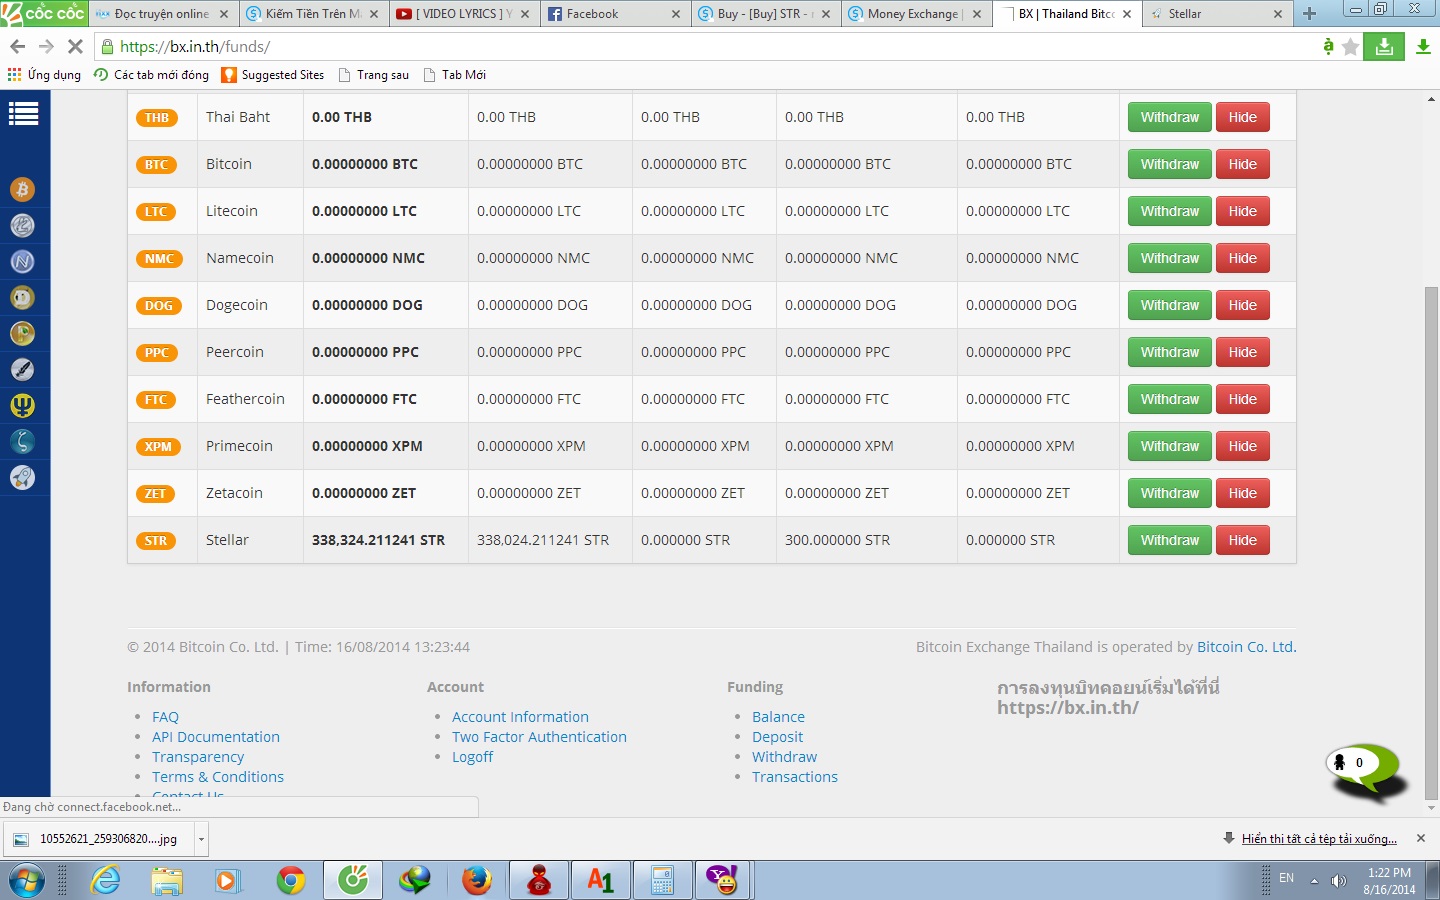Select the Namecoin icon in sidebar

[x=22, y=261]
